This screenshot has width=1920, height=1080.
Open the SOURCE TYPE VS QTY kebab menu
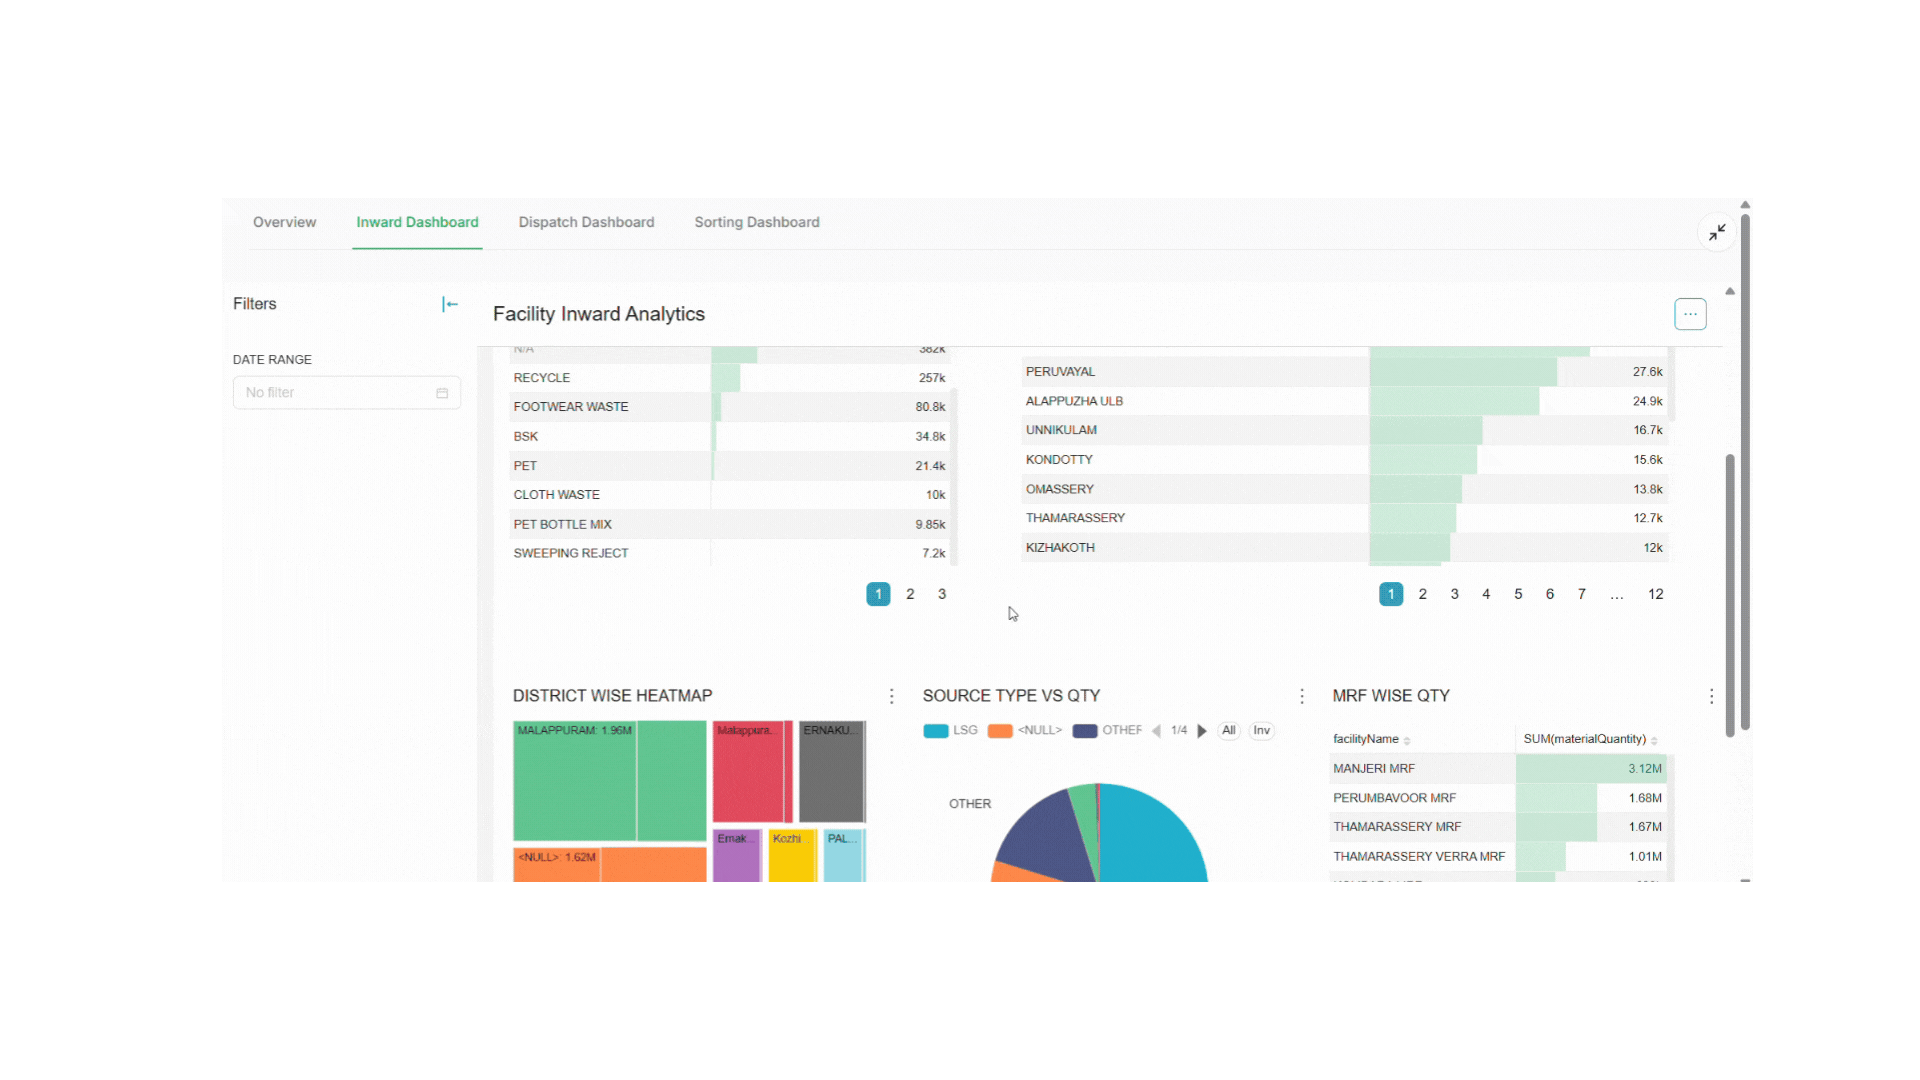[x=1302, y=695]
